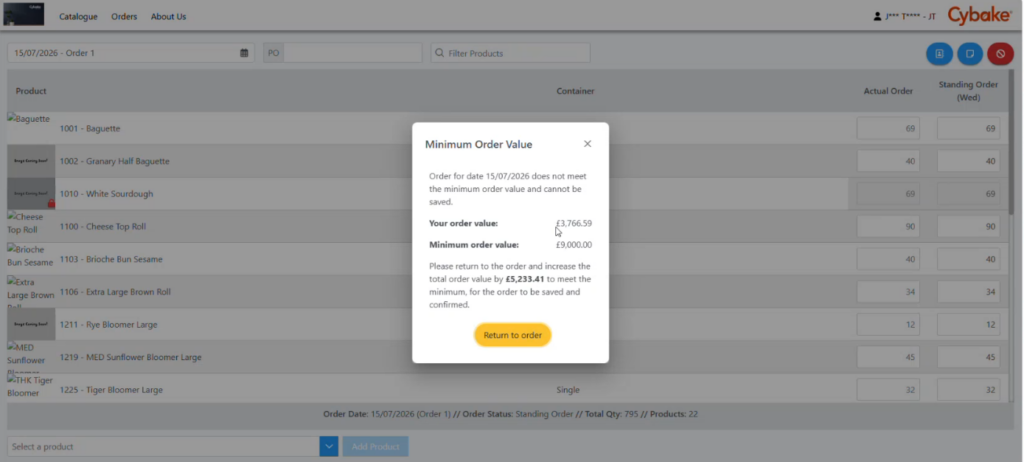Viewport: 1024px width, 462px height.
Task: Click the magnifier icon in Filter Products
Action: 440,53
